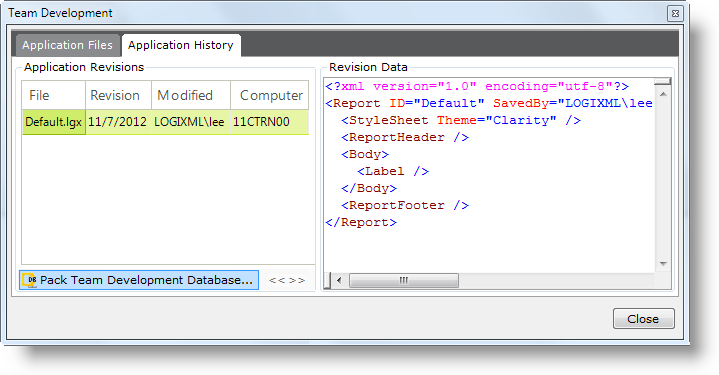The height and width of the screenshot is (375, 719).
Task: Click the next revisions >> arrows
Action: click(x=297, y=281)
